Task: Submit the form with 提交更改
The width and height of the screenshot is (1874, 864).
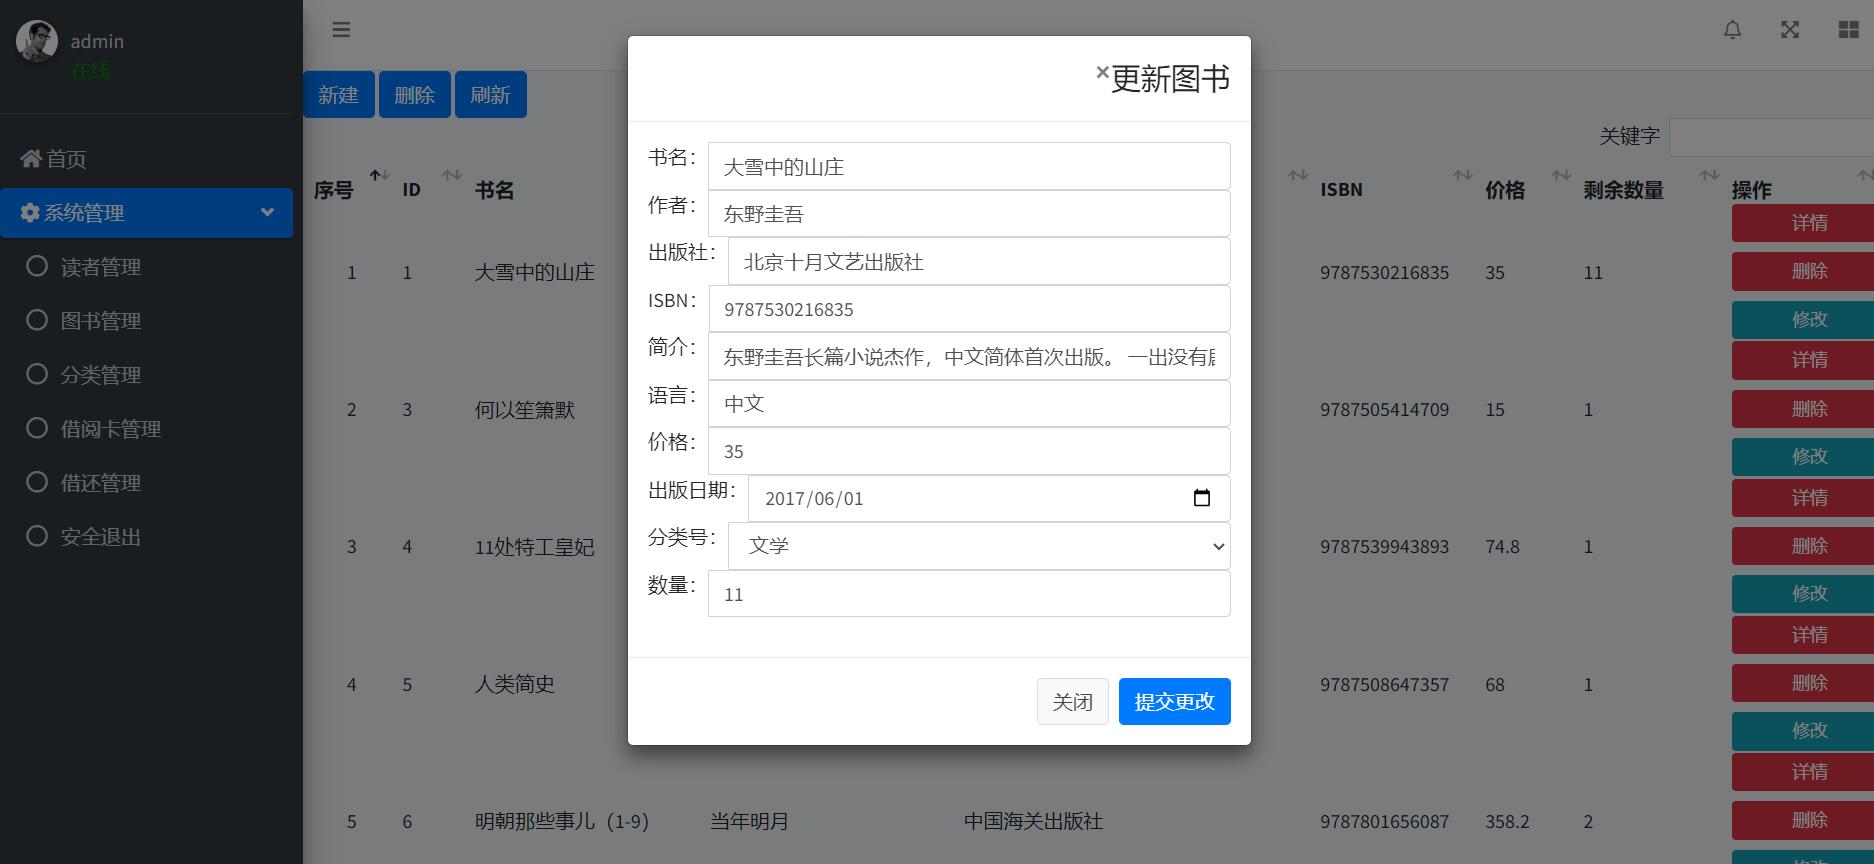Action: (1174, 701)
